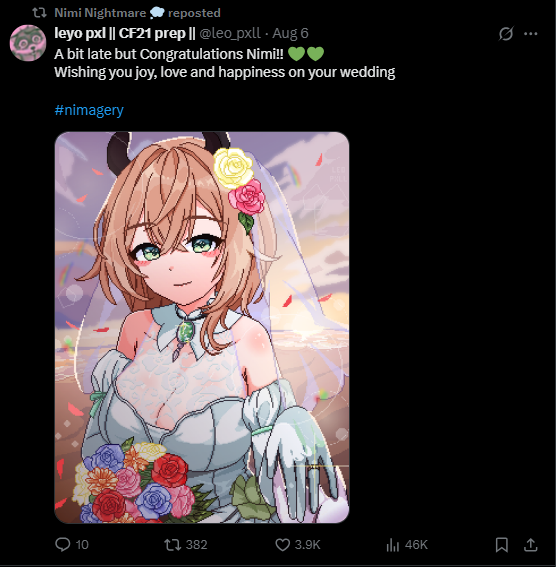
Task: Open the three-dot more options menu
Action: coord(531,34)
